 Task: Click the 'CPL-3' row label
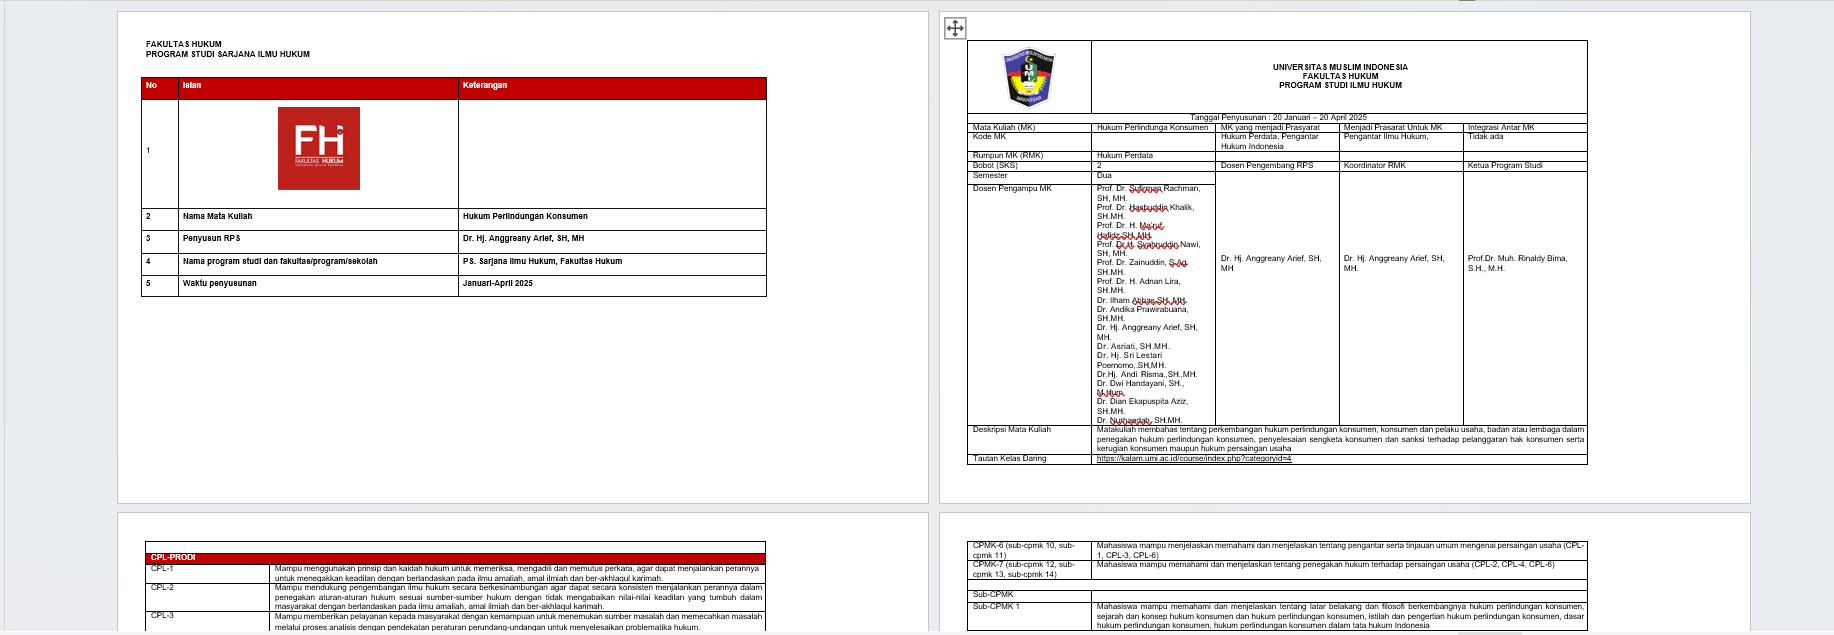pos(162,616)
